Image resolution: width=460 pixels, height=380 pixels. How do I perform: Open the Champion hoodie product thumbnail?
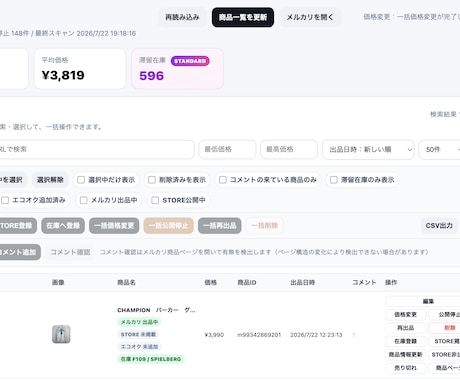[61, 334]
